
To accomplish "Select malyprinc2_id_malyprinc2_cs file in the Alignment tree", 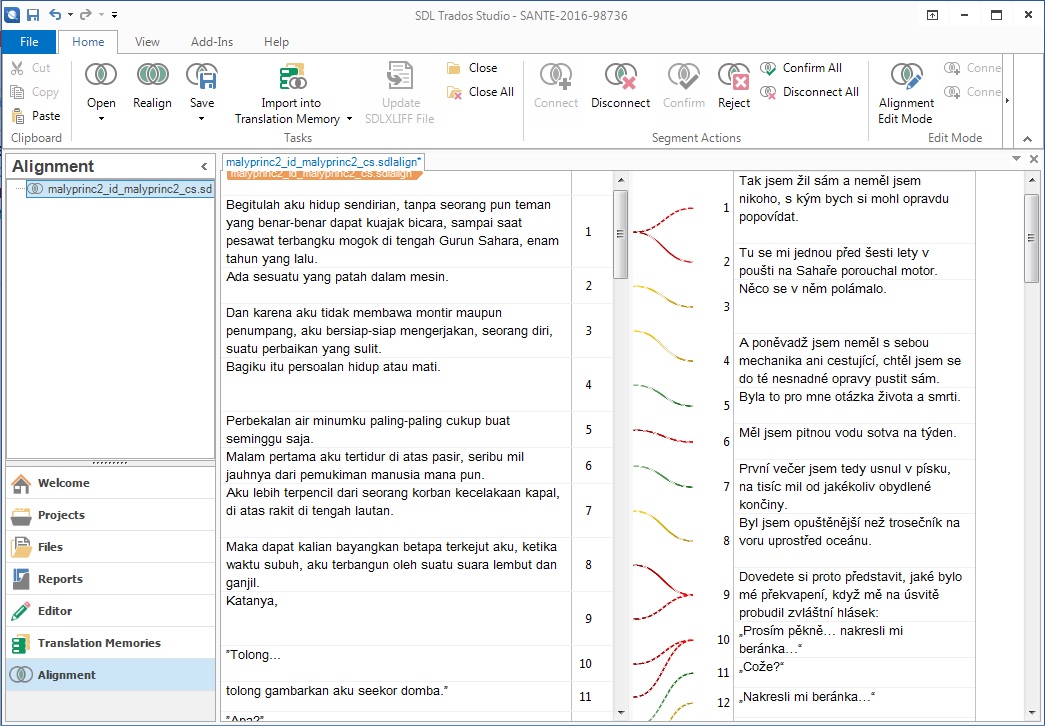I will coord(120,189).
